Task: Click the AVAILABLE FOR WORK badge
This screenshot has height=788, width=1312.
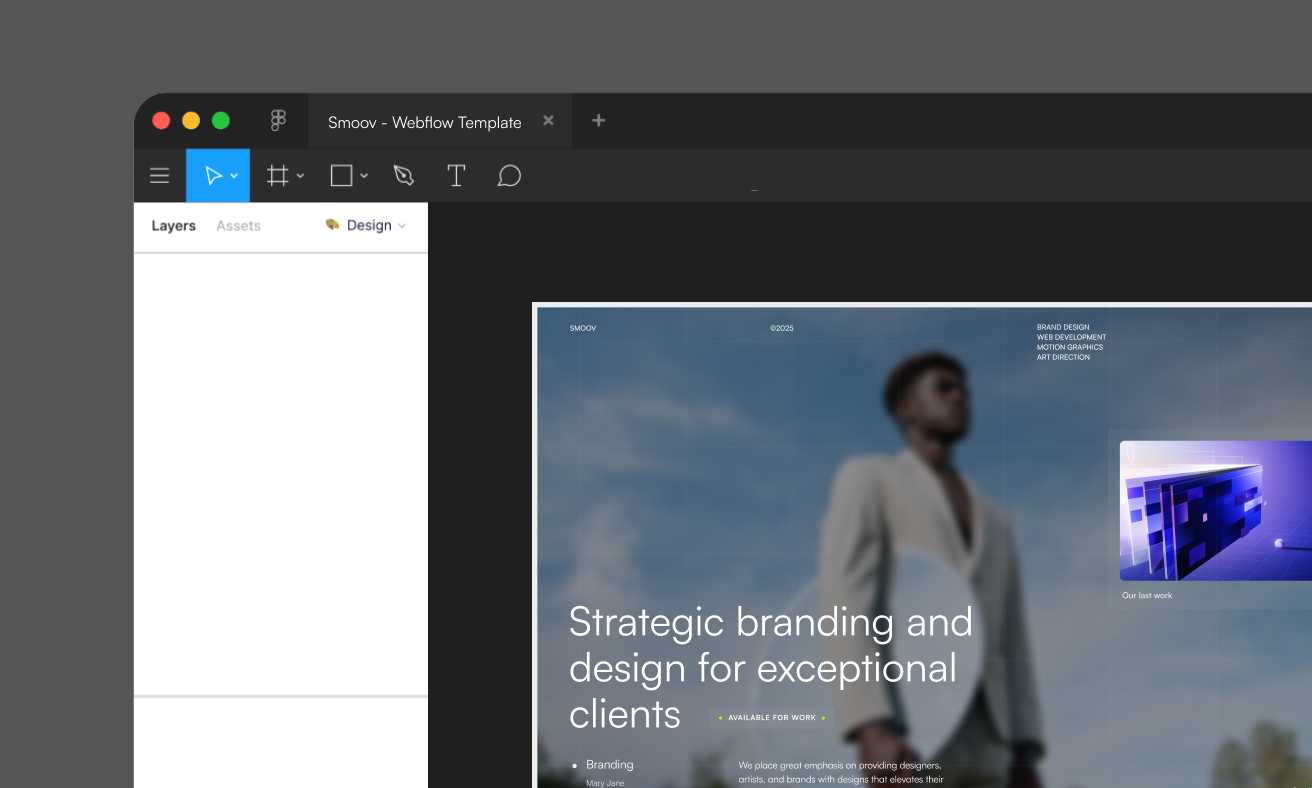Action: point(772,718)
